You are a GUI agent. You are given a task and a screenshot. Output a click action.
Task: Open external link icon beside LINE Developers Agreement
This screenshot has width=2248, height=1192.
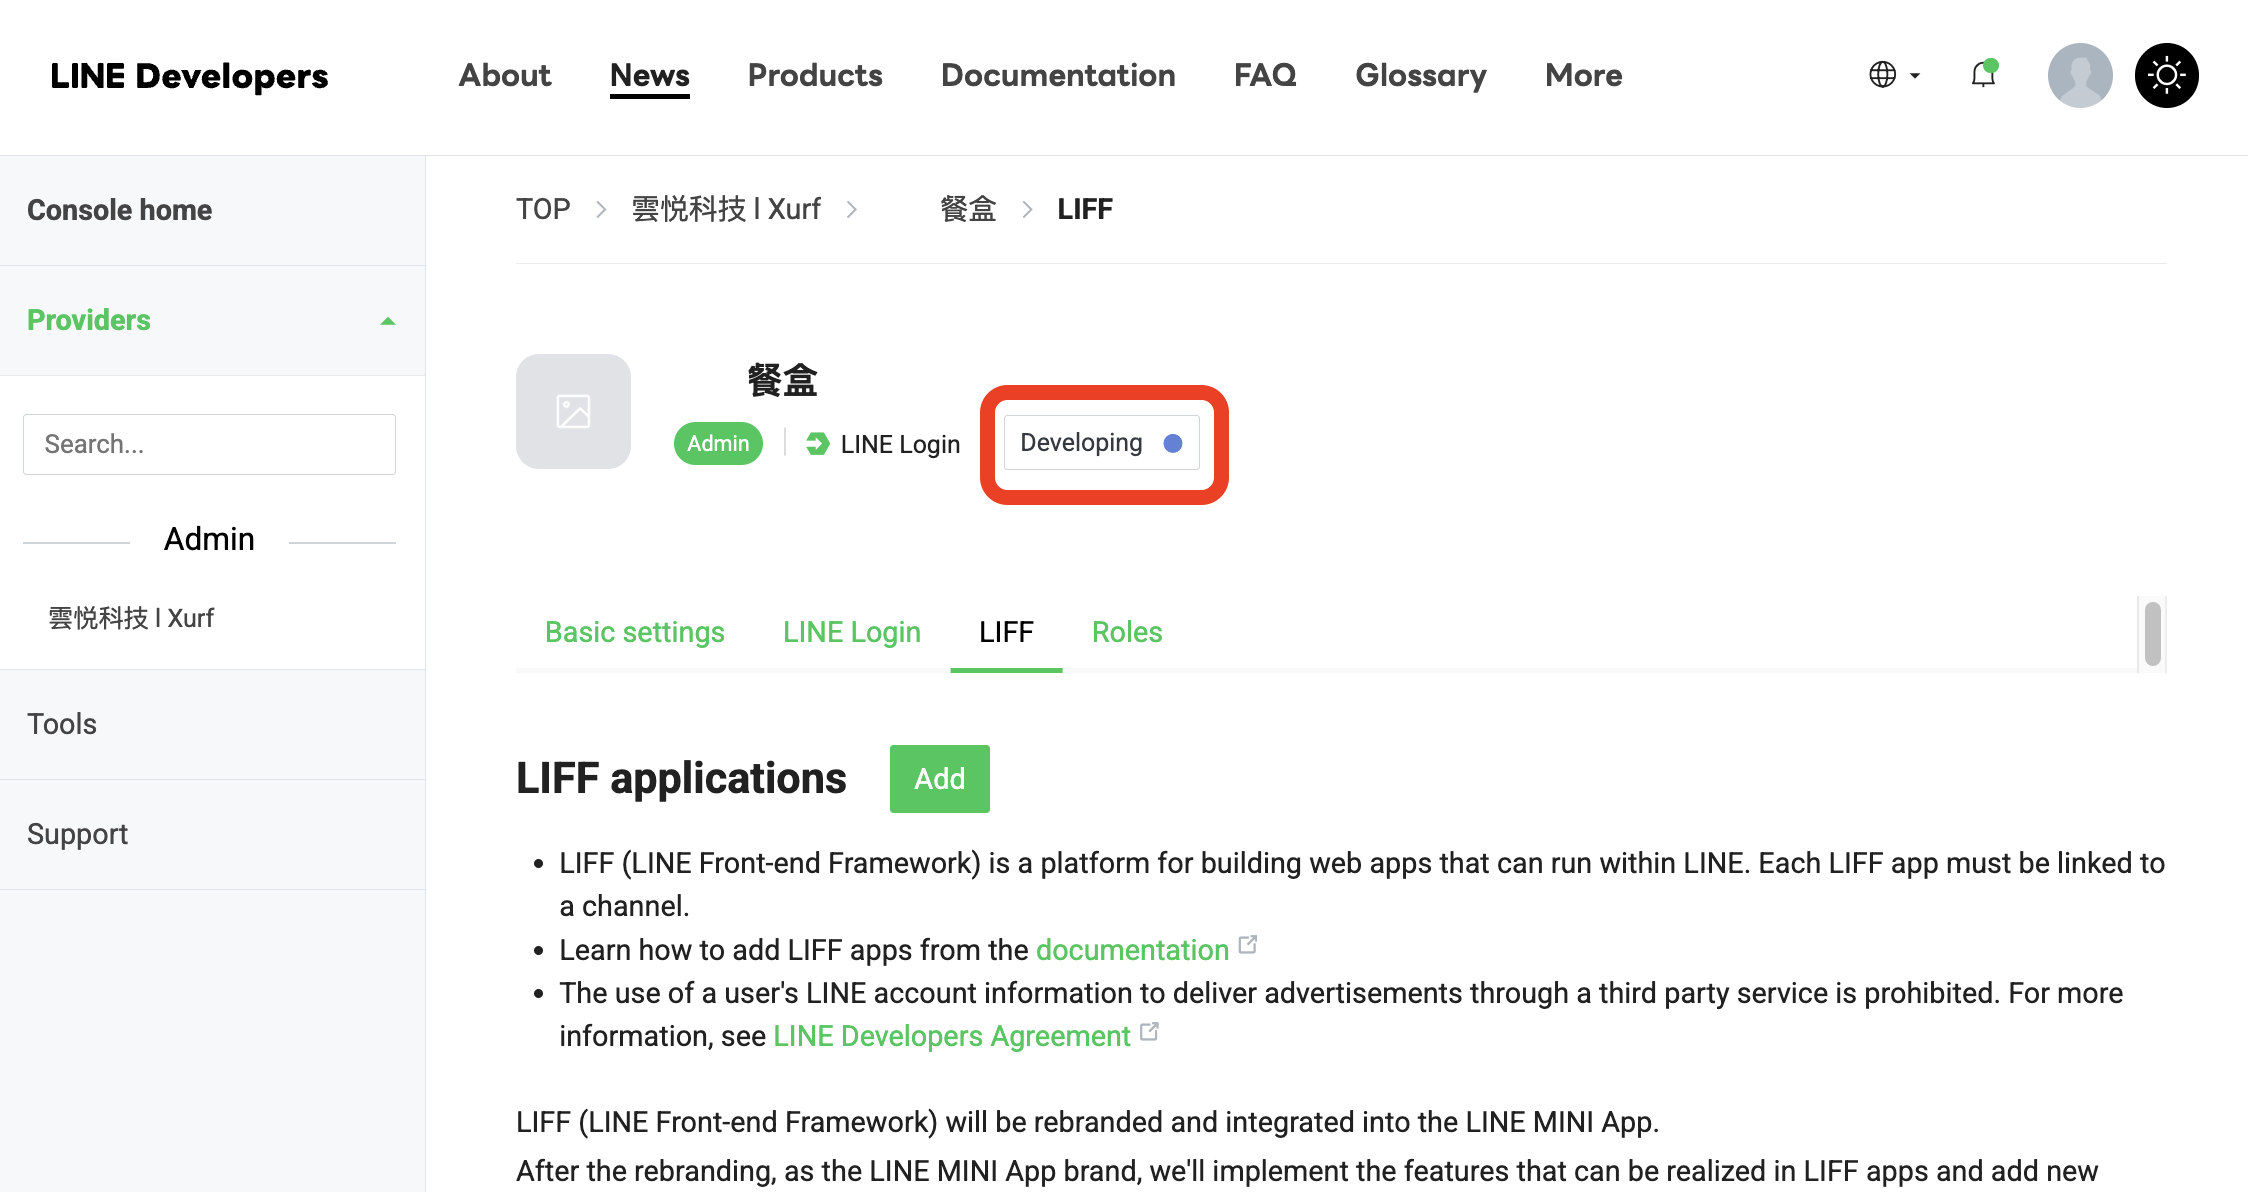[1150, 1031]
